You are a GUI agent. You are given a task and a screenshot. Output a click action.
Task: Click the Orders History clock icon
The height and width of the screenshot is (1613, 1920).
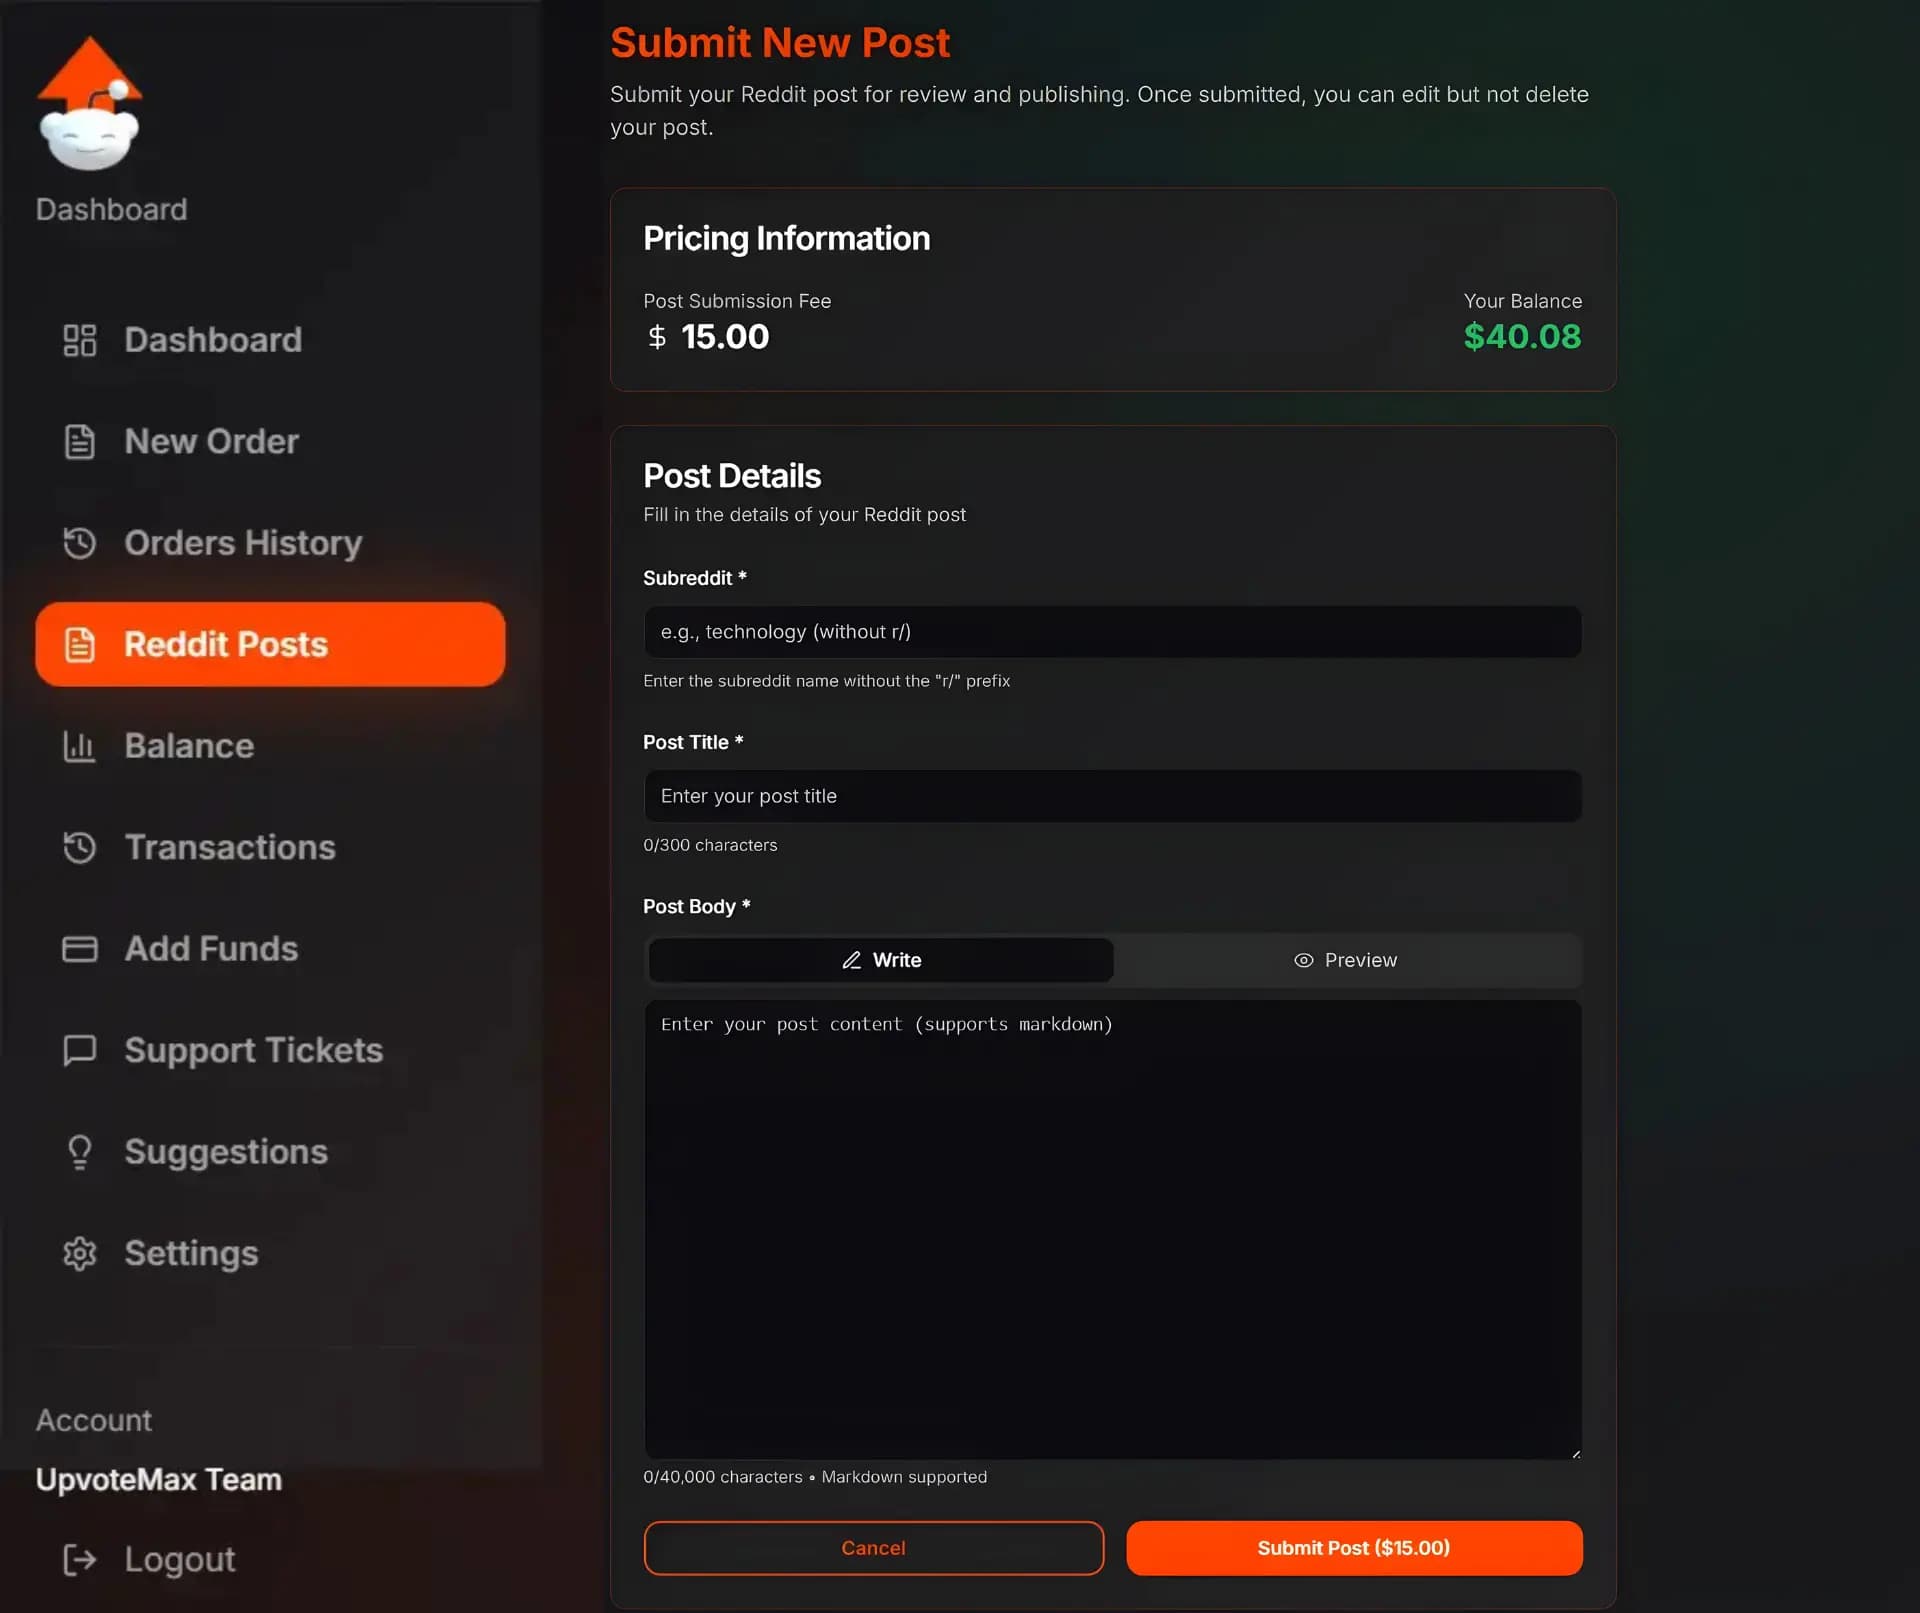pos(80,543)
